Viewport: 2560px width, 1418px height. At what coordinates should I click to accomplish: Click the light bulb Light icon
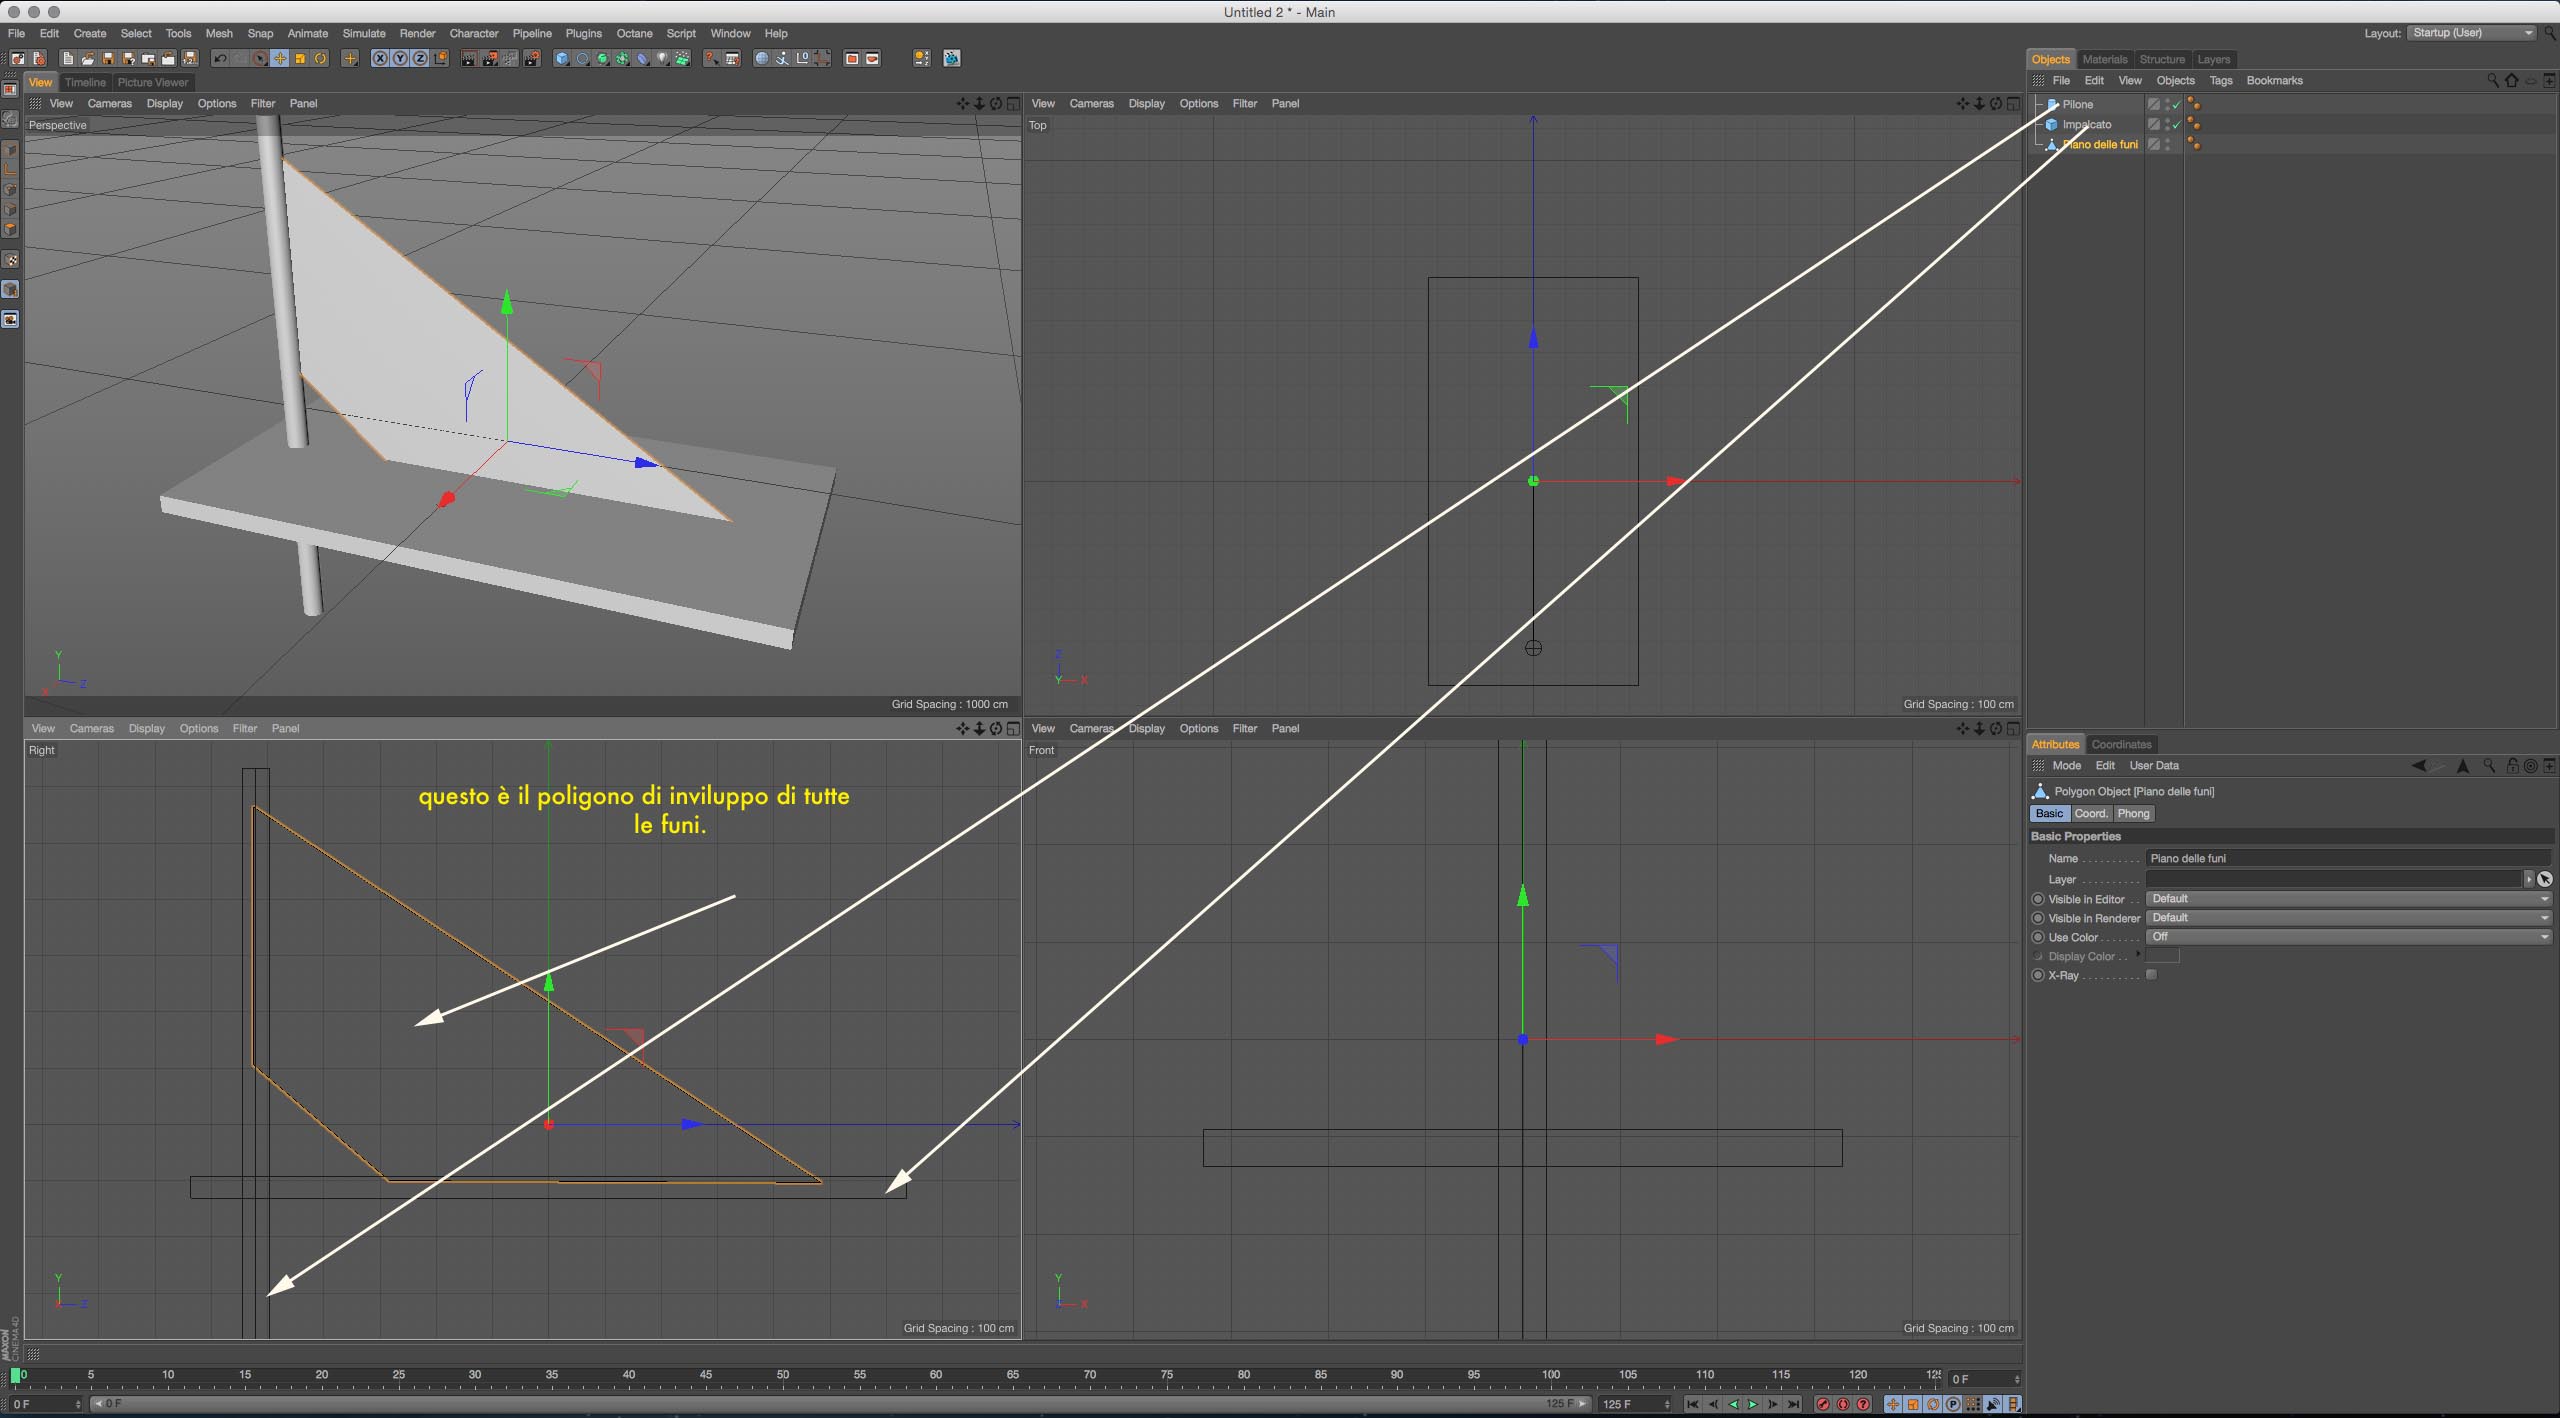point(662,59)
